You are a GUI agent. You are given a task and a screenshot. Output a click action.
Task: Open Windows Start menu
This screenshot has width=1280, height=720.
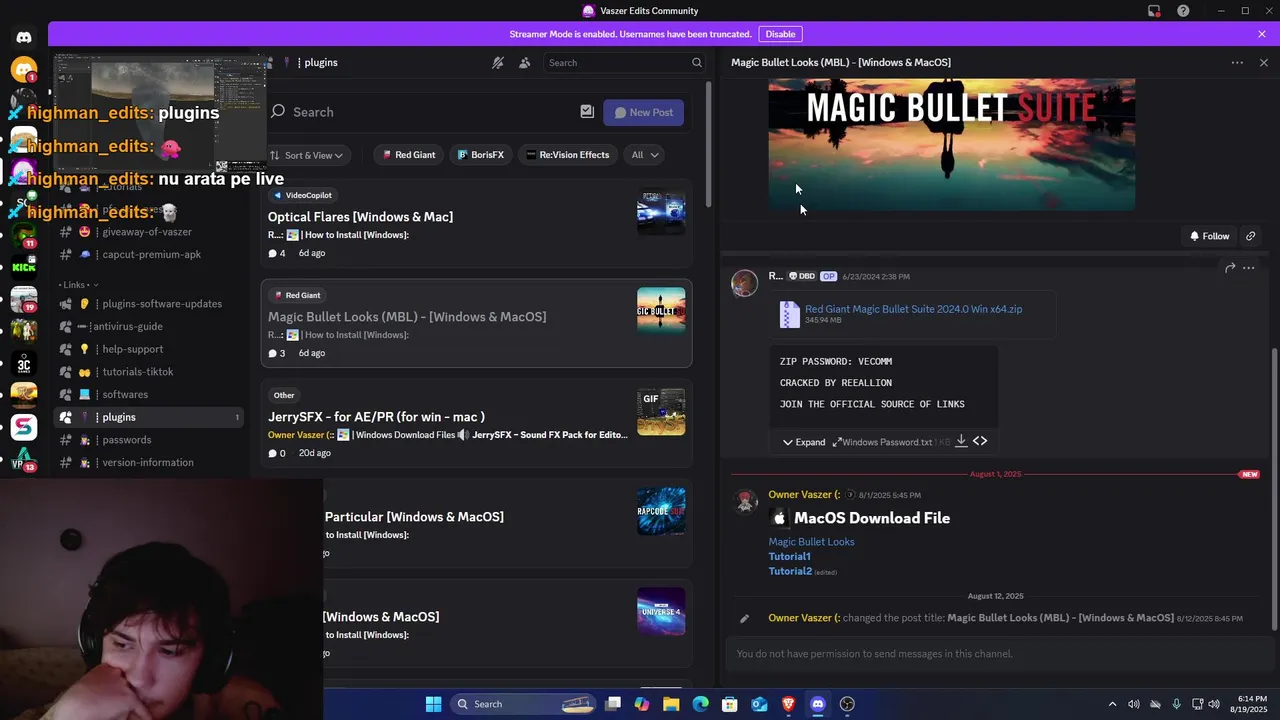pos(433,704)
